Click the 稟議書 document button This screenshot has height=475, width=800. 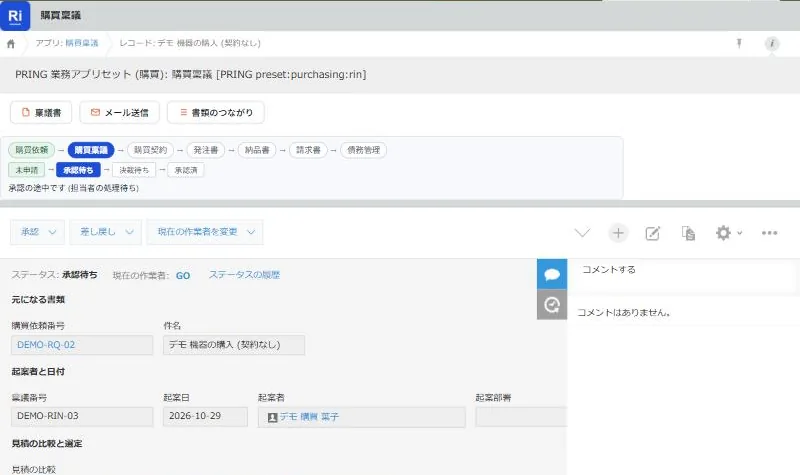(41, 112)
